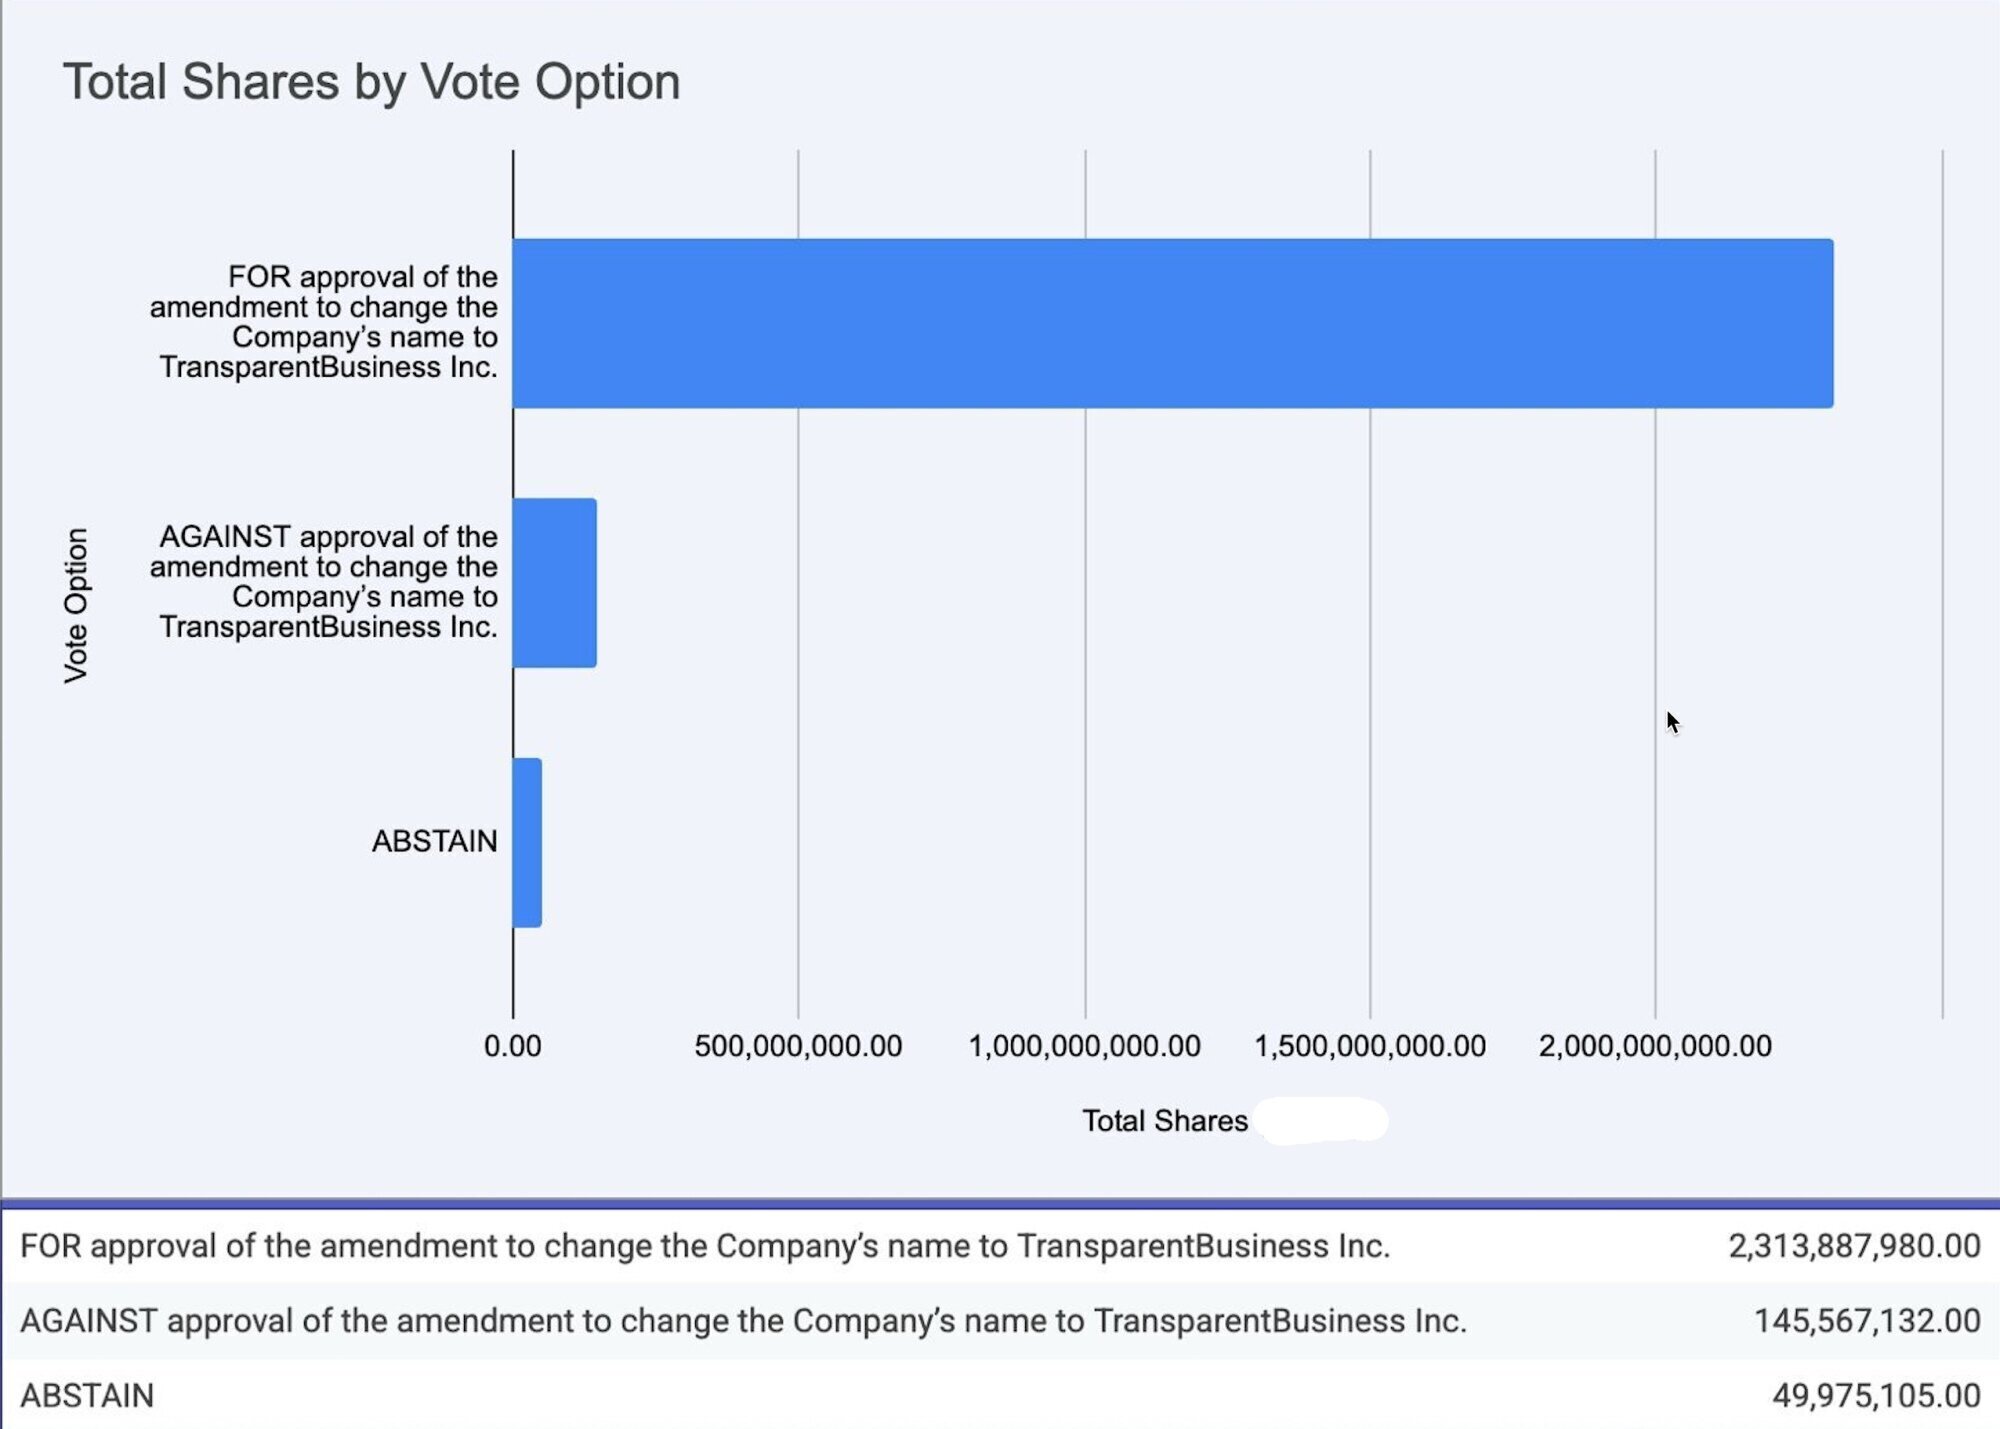Screen dimensions: 2000x1429
Task: Select the FOR approval table row text
Action: (x=705, y=1246)
